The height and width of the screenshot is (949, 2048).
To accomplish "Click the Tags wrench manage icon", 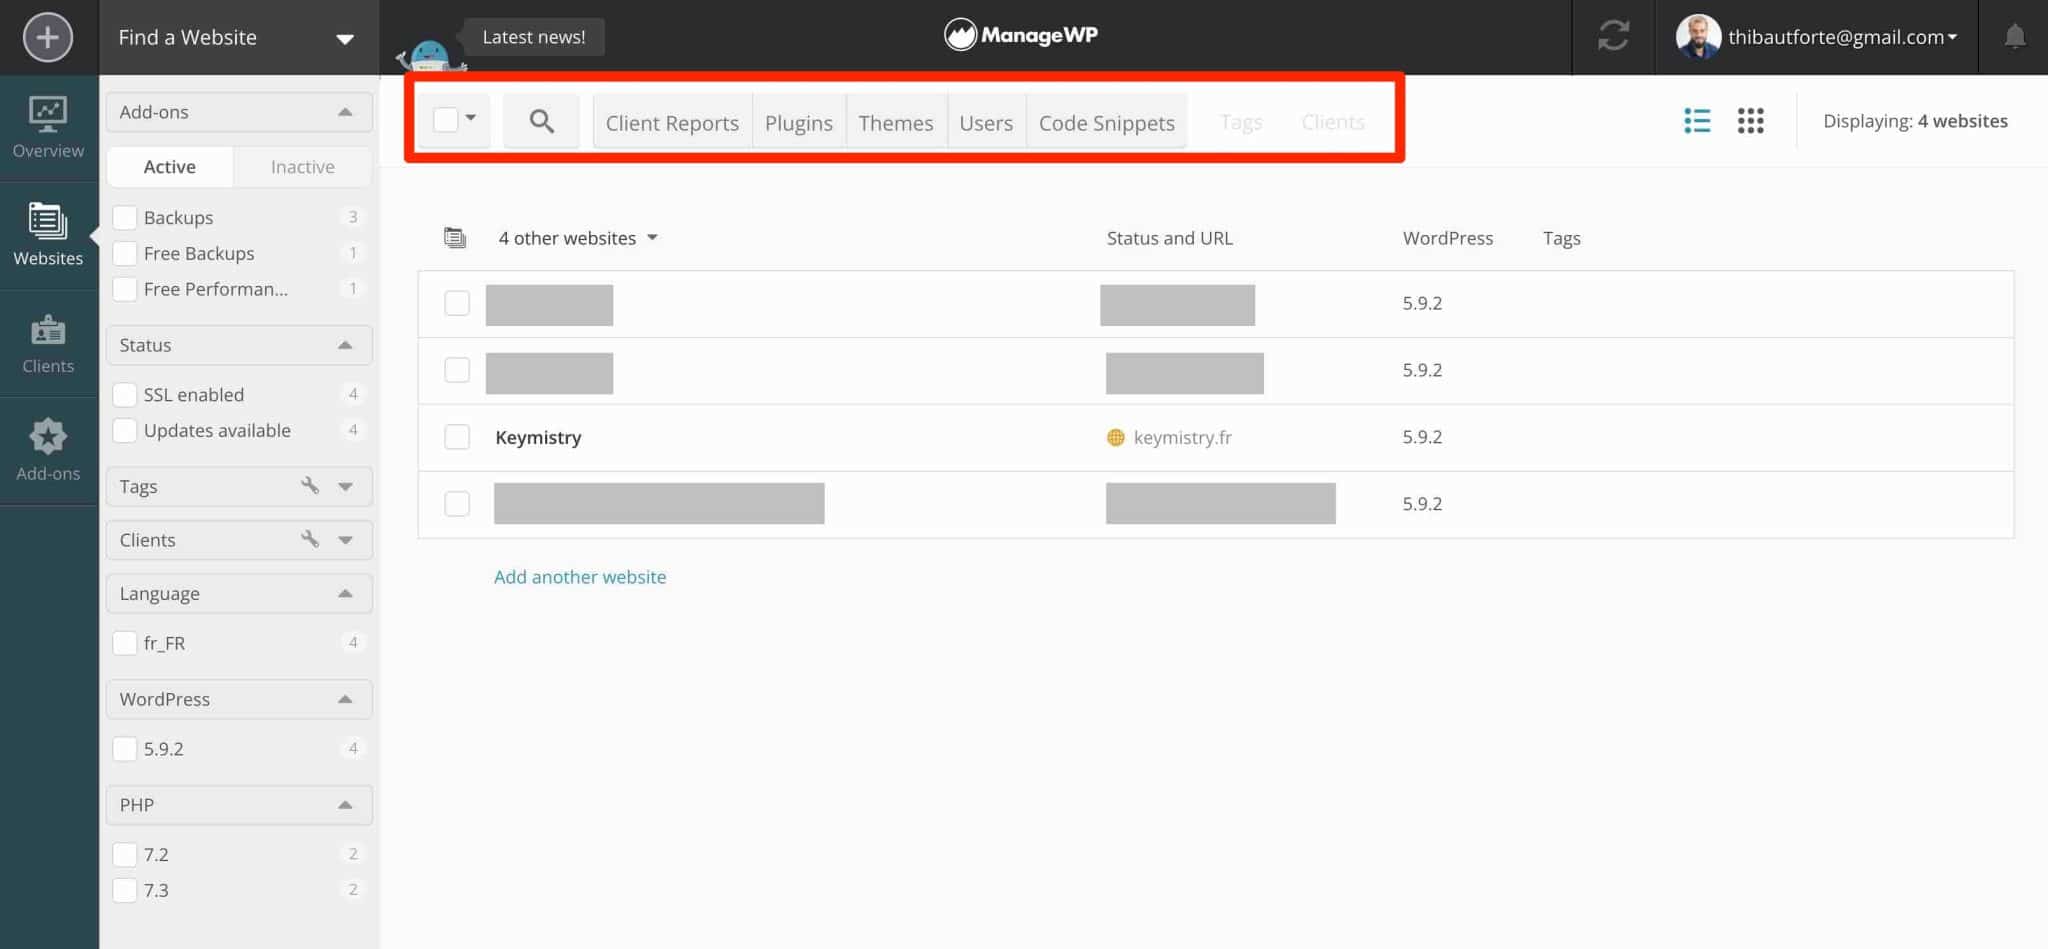I will [x=310, y=486].
